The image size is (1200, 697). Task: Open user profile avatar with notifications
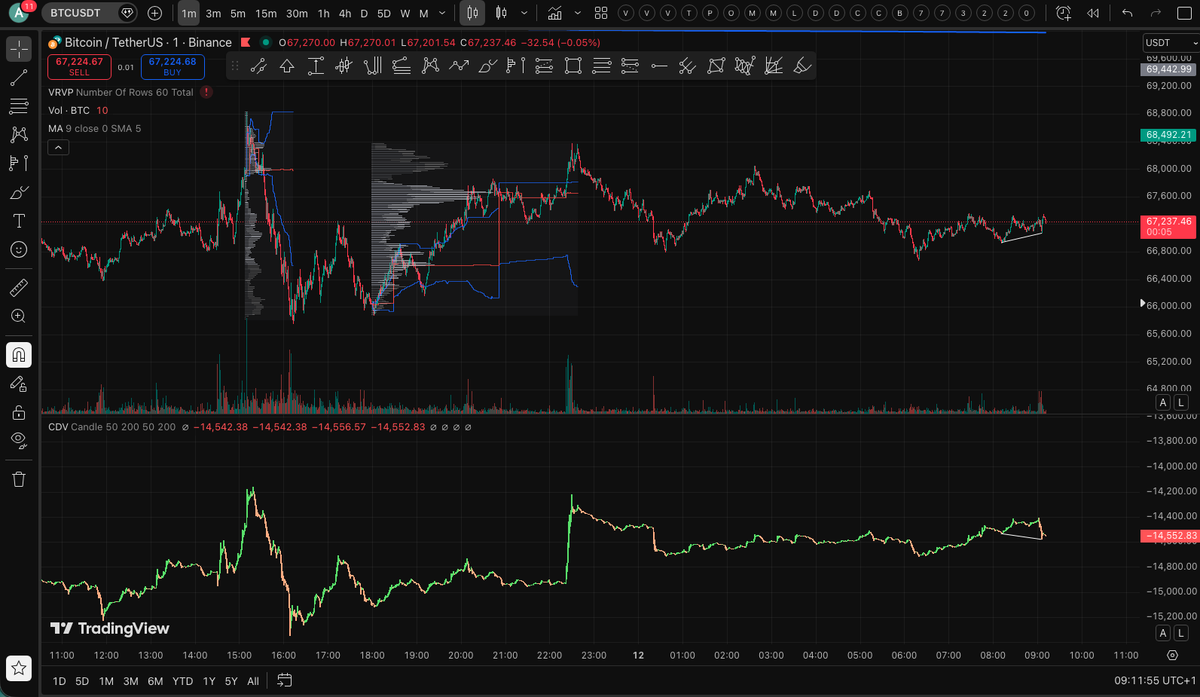pos(20,12)
